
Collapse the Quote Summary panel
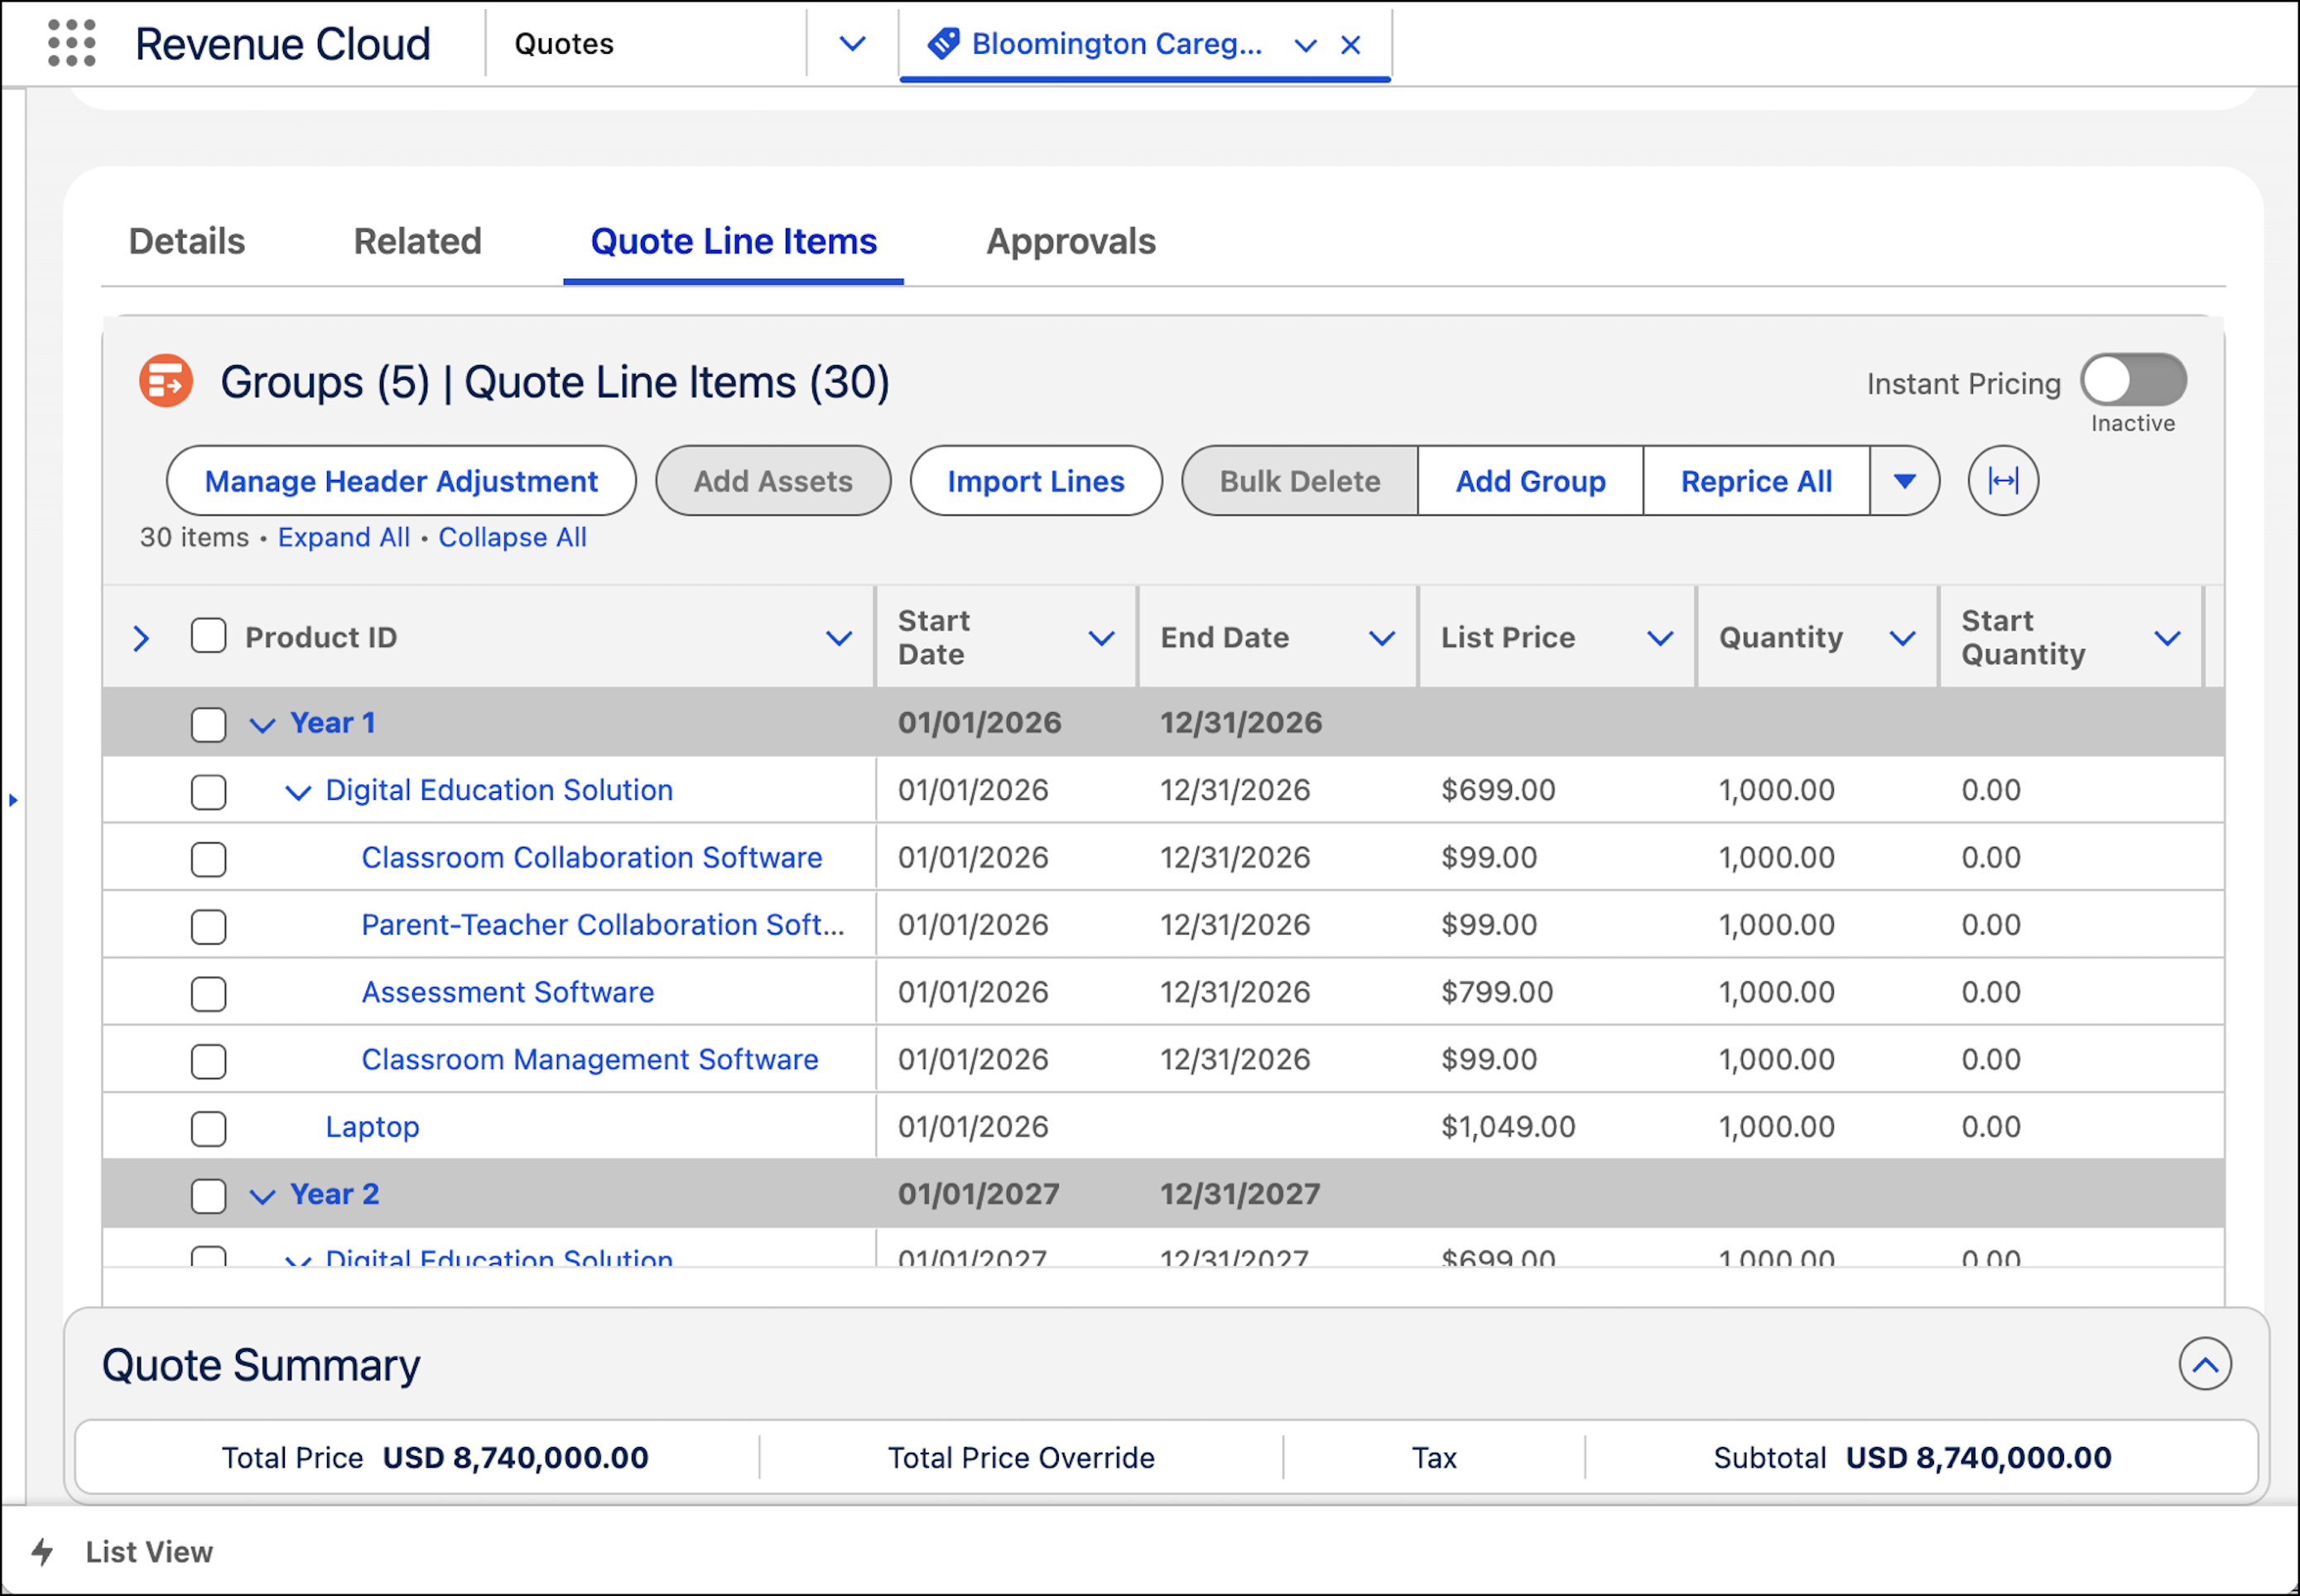point(2205,1364)
